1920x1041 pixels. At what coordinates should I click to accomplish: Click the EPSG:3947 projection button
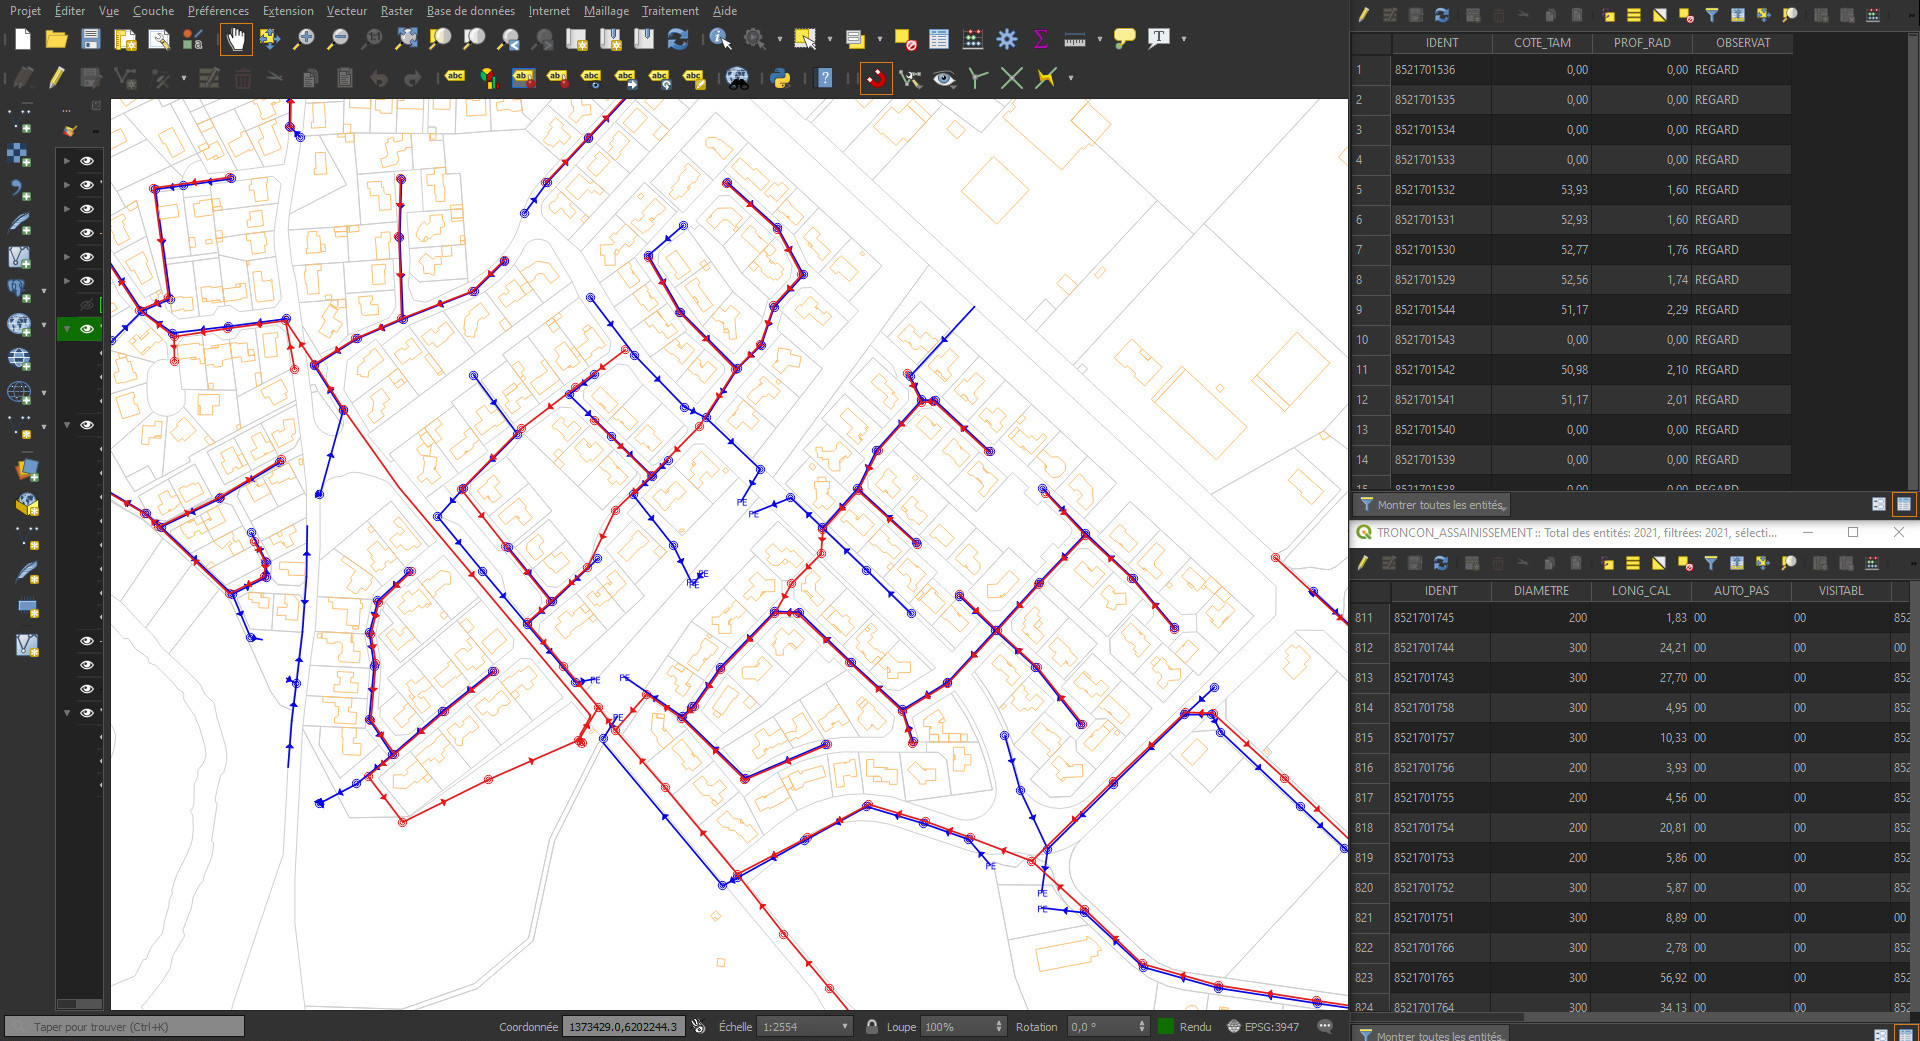click(1263, 1026)
